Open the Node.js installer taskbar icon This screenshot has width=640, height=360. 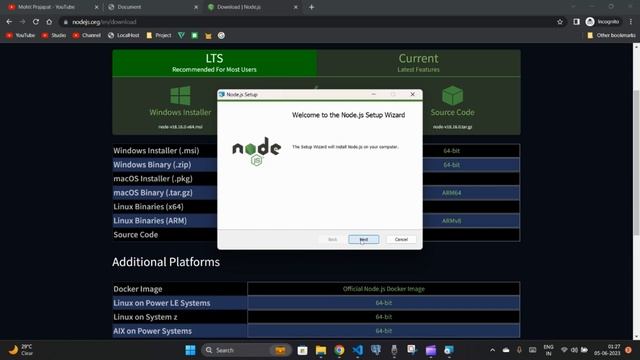coord(449,350)
